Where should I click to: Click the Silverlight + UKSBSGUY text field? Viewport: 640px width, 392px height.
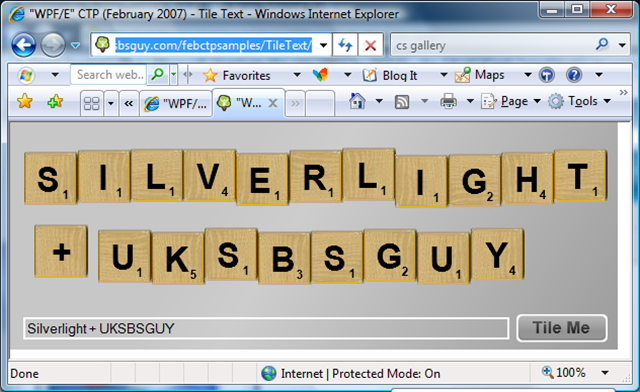pyautogui.click(x=266, y=328)
